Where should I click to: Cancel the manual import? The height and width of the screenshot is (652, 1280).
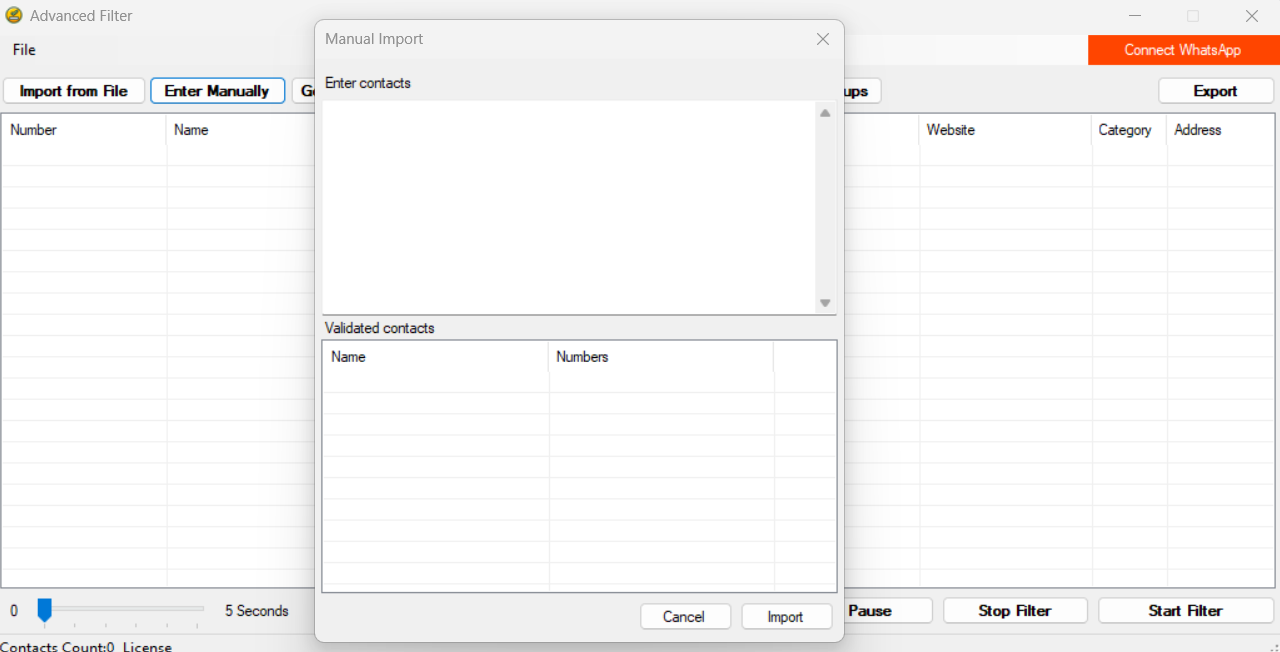click(x=684, y=617)
